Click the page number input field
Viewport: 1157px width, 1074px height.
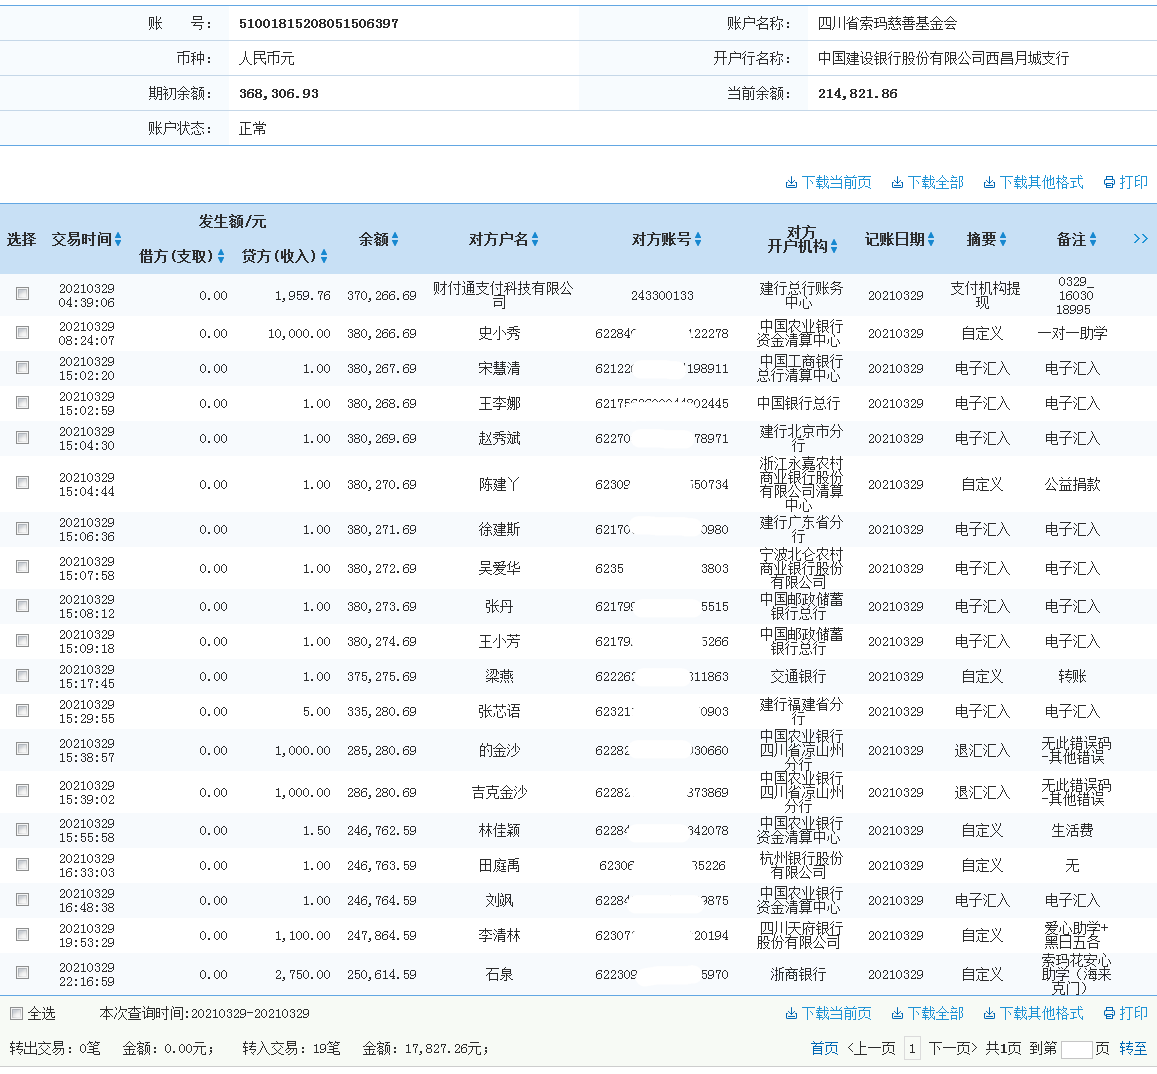pyautogui.click(x=1078, y=1047)
